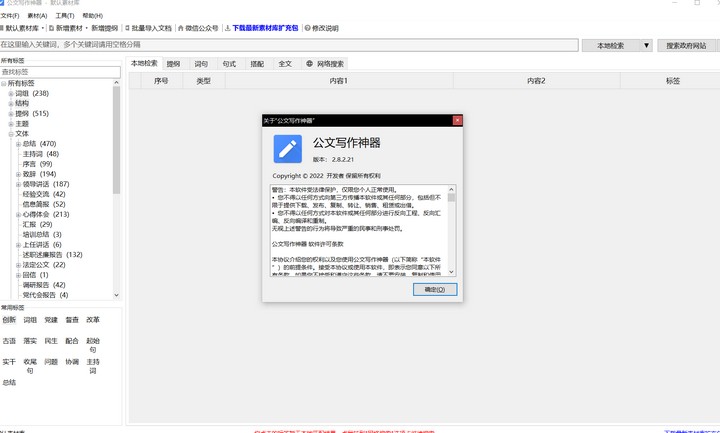Collapse the 文体 tree node

pos(9,133)
